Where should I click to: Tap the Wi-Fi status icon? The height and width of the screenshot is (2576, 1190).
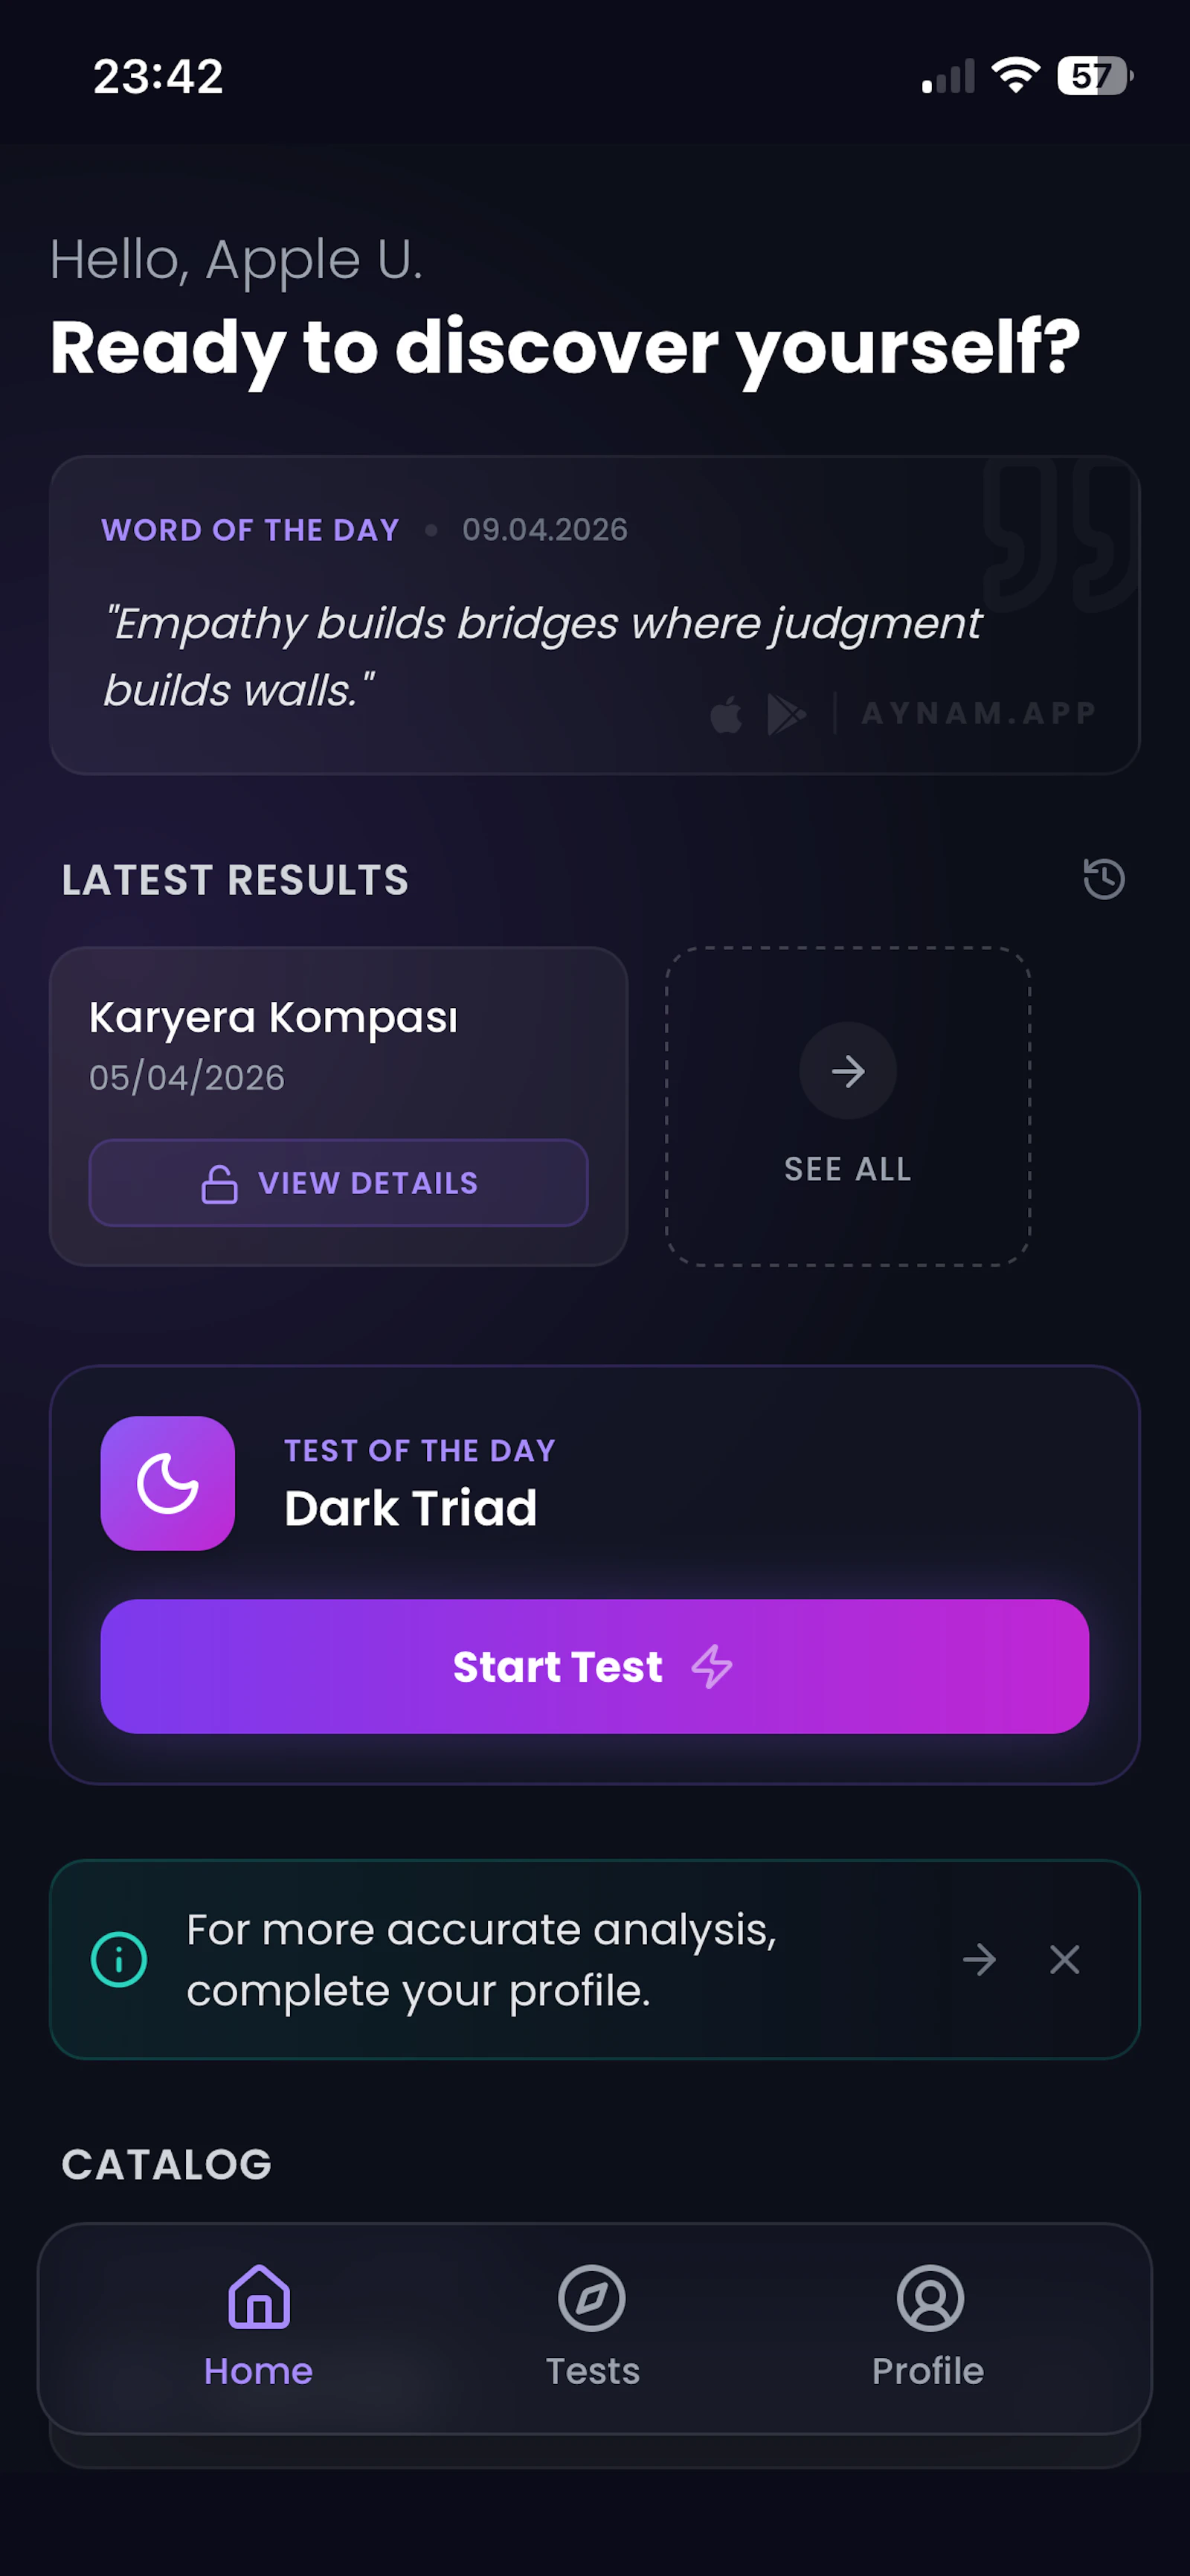(1015, 75)
